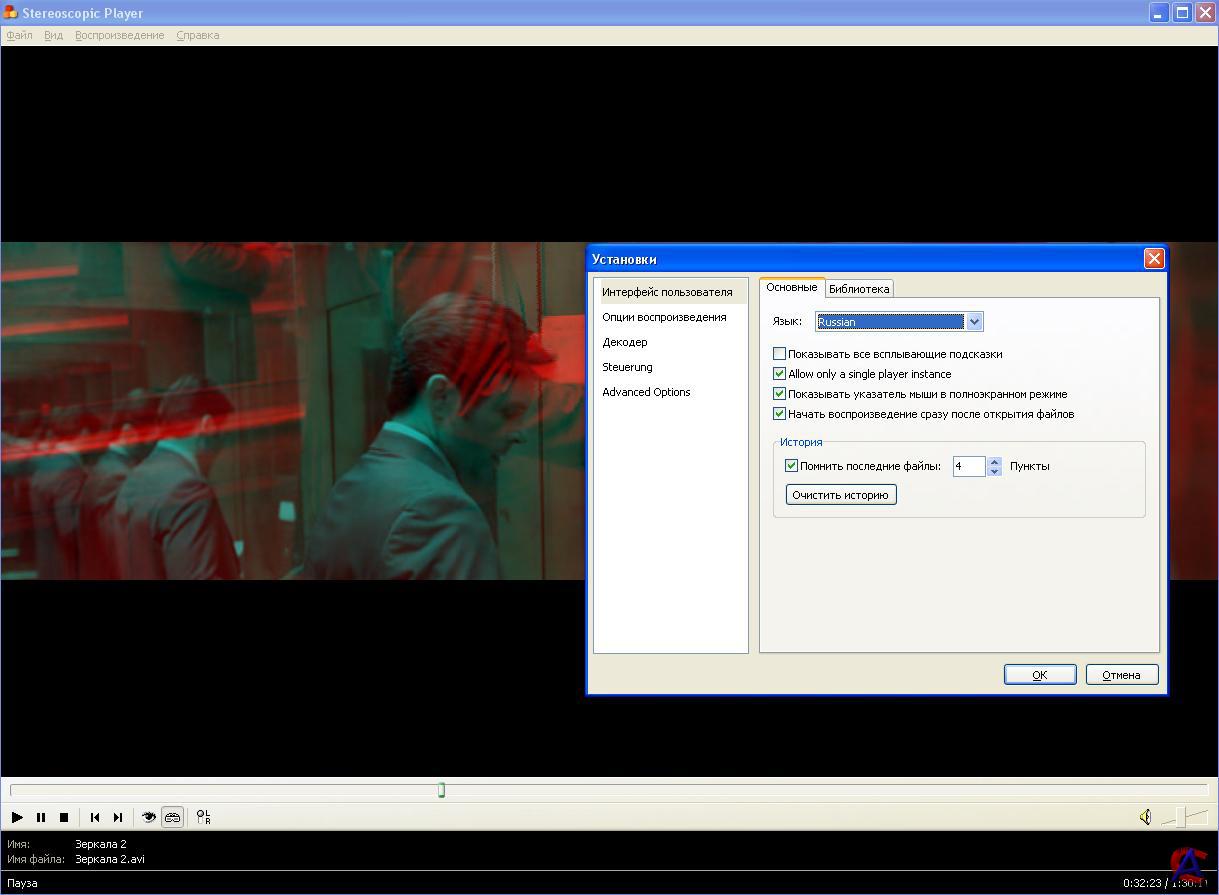Switch to the Библиотека tab

pyautogui.click(x=859, y=289)
